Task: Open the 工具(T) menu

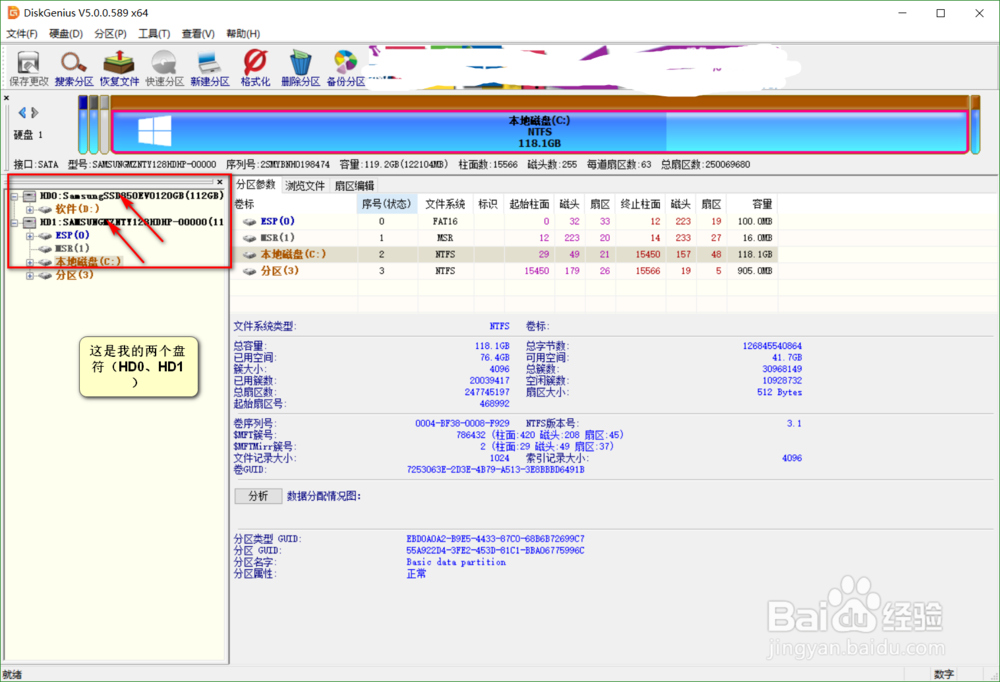Action: tap(154, 33)
